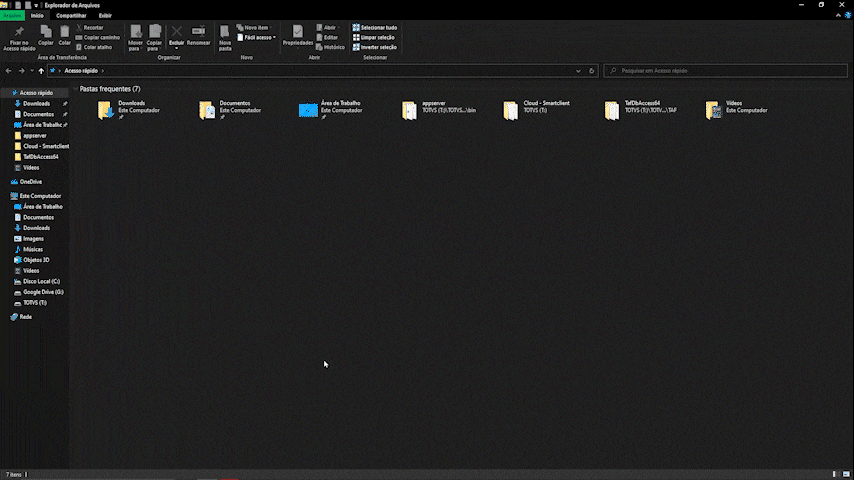Viewport: 854px width, 480px height.
Task: Click the Propriedades icon
Action: [x=297, y=32]
